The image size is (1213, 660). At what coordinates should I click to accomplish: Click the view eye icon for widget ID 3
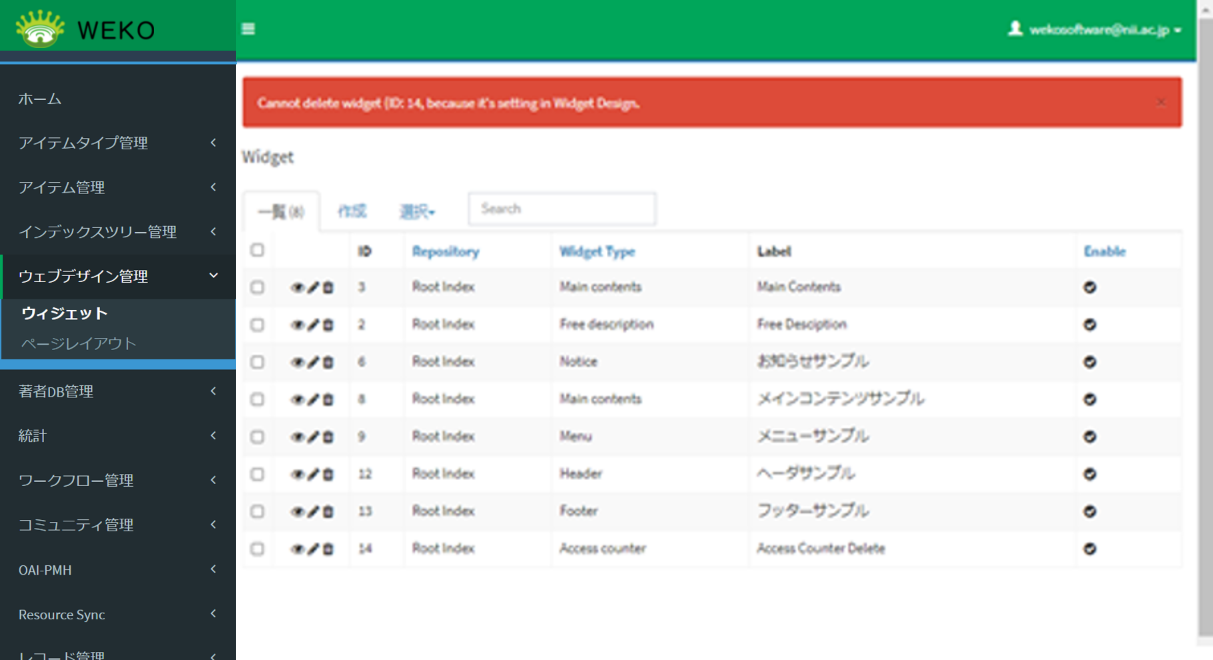tap(297, 288)
